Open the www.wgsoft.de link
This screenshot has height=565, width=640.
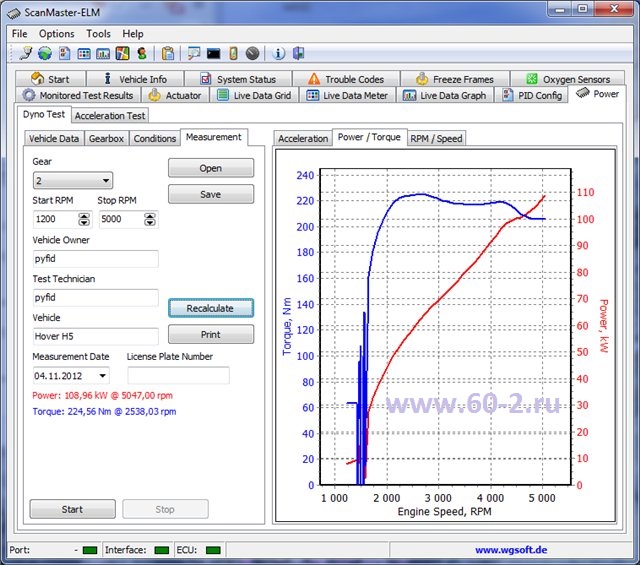point(511,549)
